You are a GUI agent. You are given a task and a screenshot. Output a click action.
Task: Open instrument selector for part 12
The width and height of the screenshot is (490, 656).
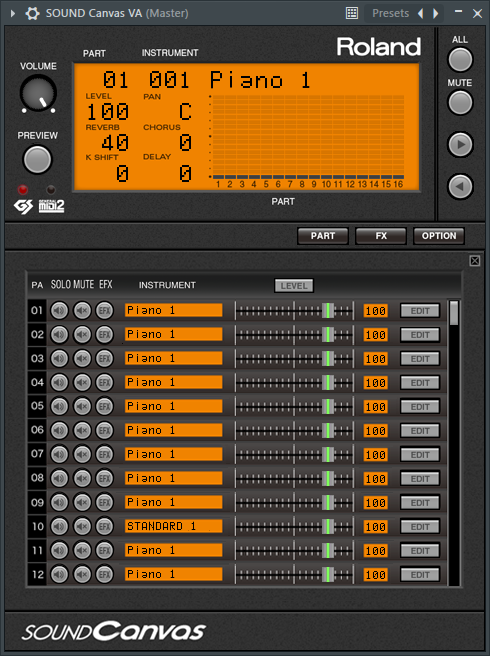pyautogui.click(x=174, y=574)
